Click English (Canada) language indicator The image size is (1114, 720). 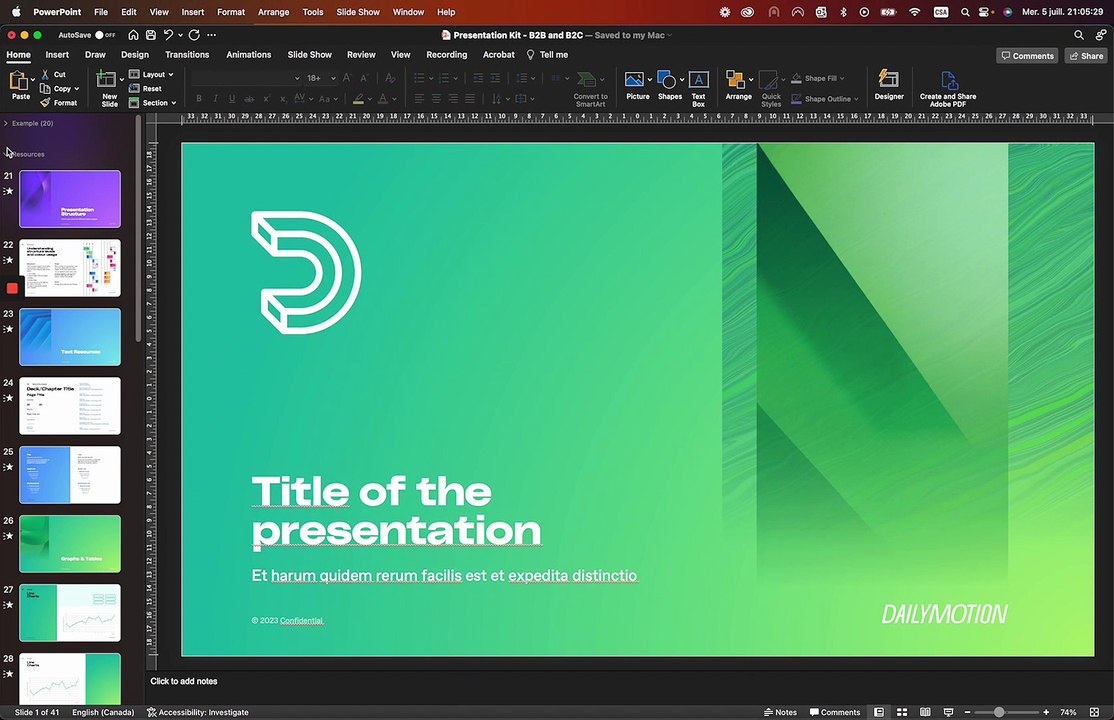[x=103, y=712]
